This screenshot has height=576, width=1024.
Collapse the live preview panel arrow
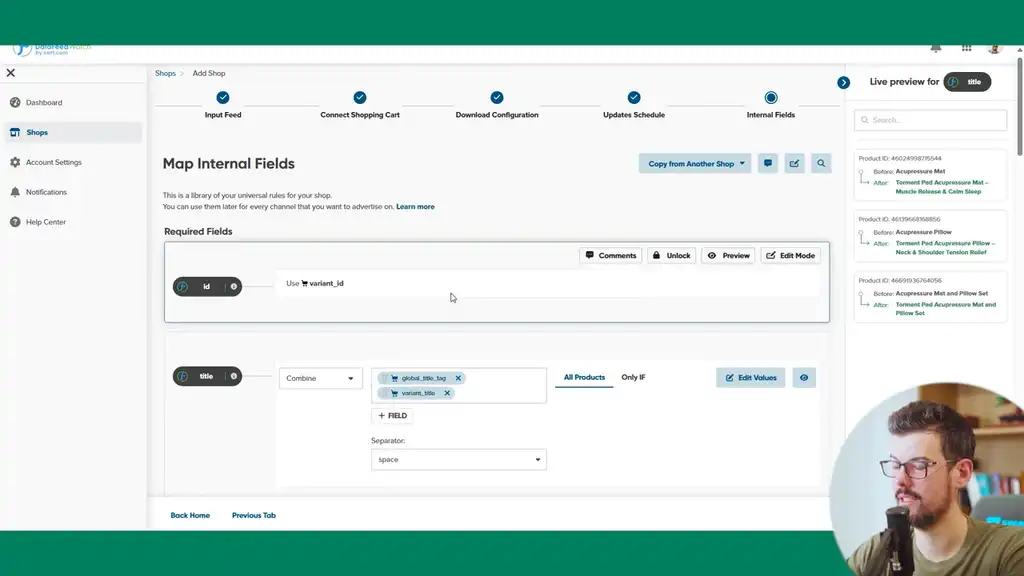844,82
